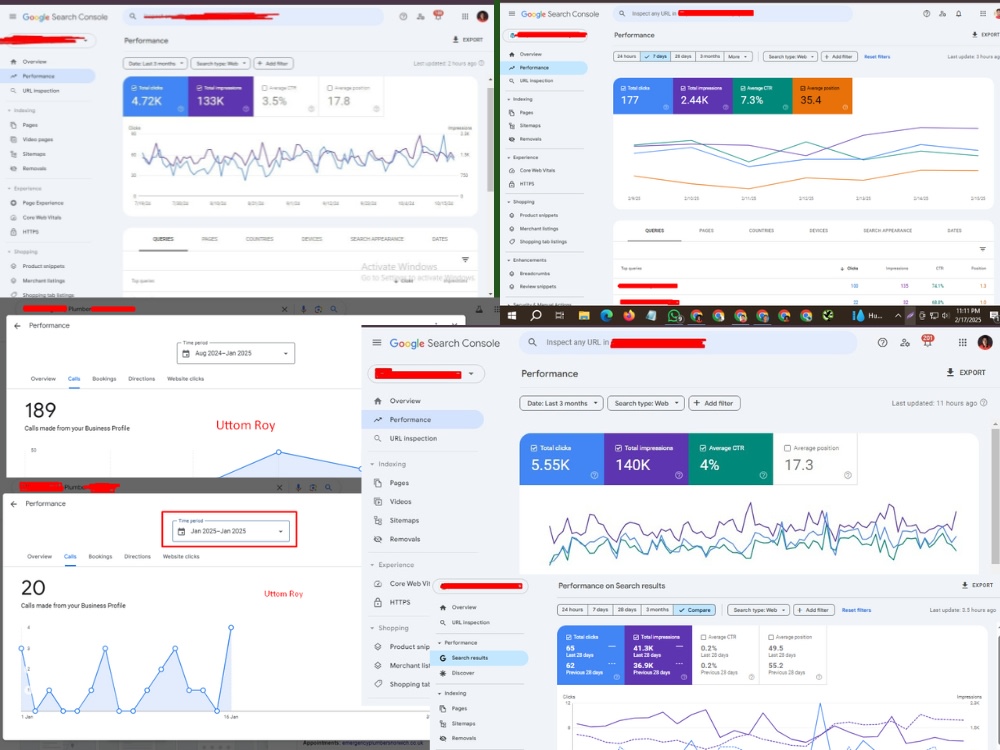
Task: Open Google apps grid in the 5.55K-clicks console
Action: 962,342
